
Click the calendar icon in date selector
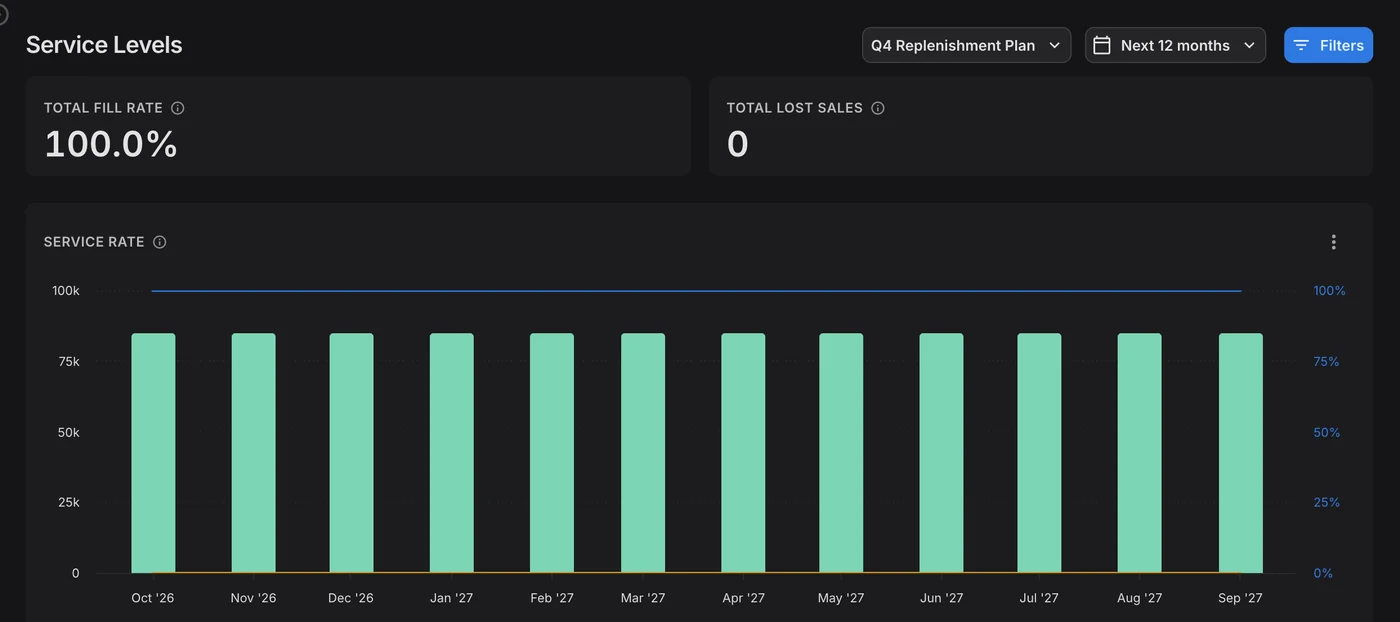pyautogui.click(x=1102, y=45)
